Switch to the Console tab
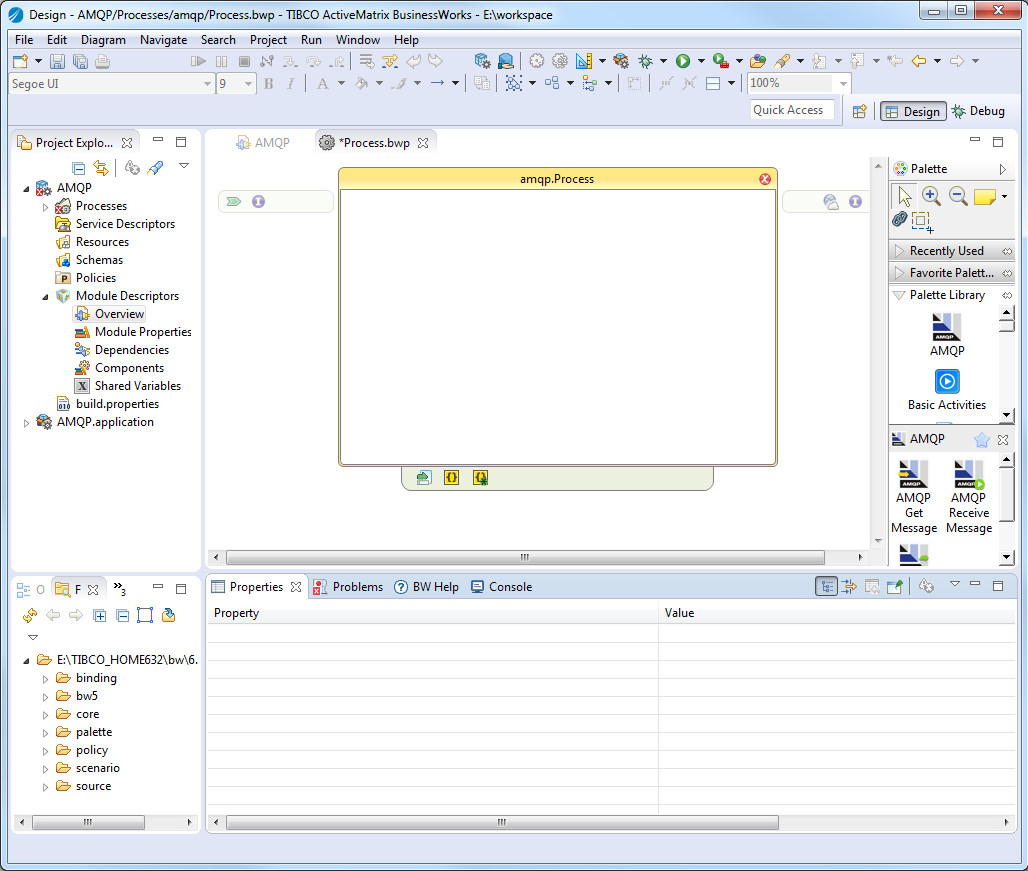This screenshot has width=1028, height=871. (x=502, y=587)
